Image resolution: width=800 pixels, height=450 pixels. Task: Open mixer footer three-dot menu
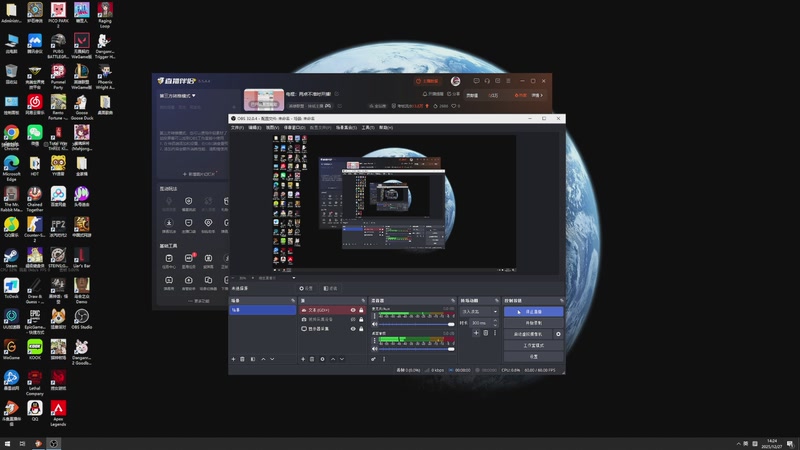(384, 359)
